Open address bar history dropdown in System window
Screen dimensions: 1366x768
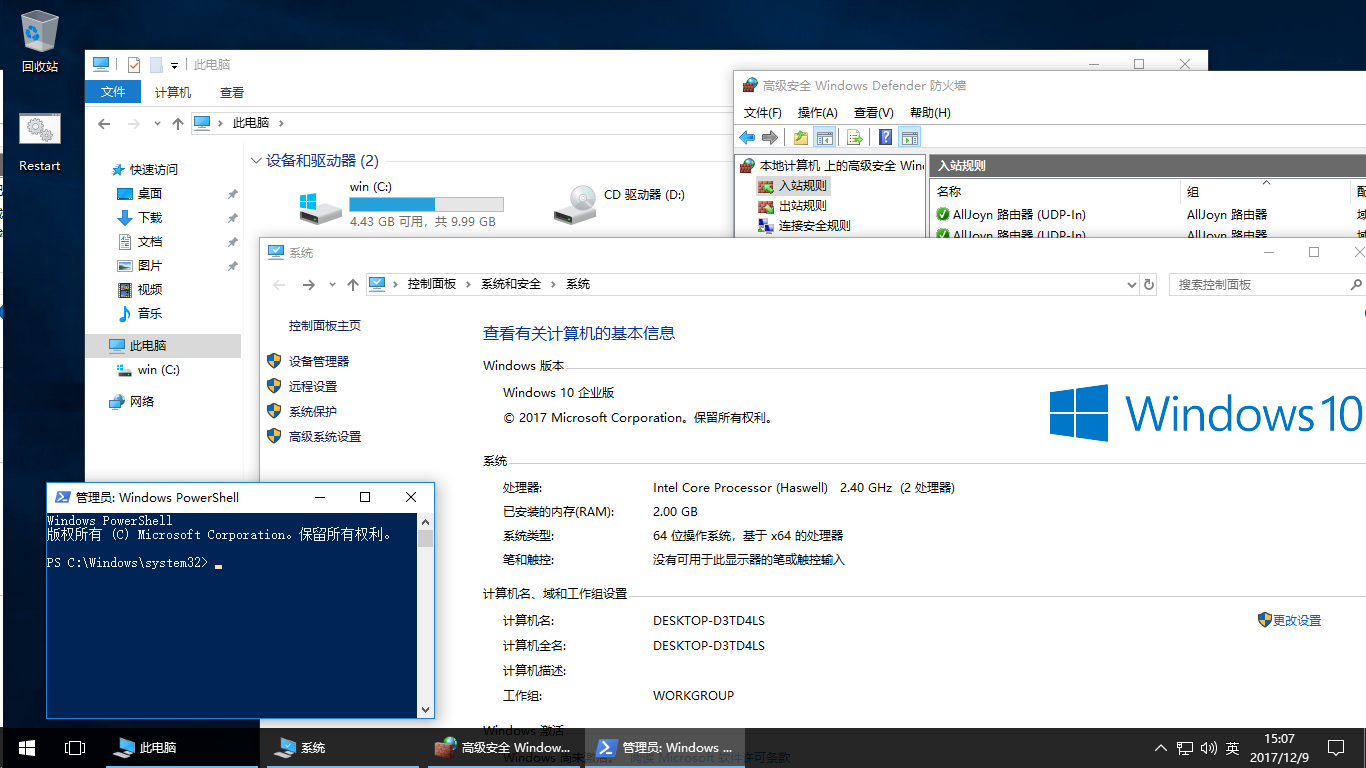[x=1131, y=284]
